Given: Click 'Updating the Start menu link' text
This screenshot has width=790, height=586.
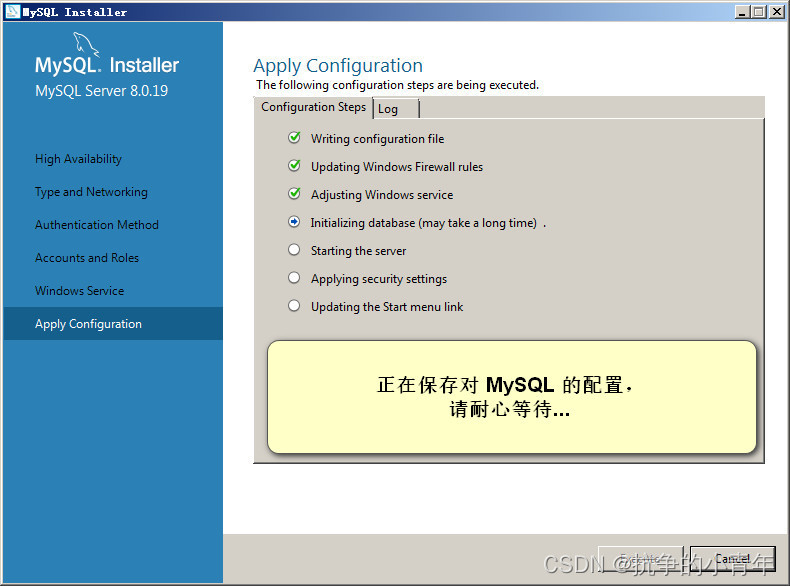Looking at the screenshot, I should point(387,307).
